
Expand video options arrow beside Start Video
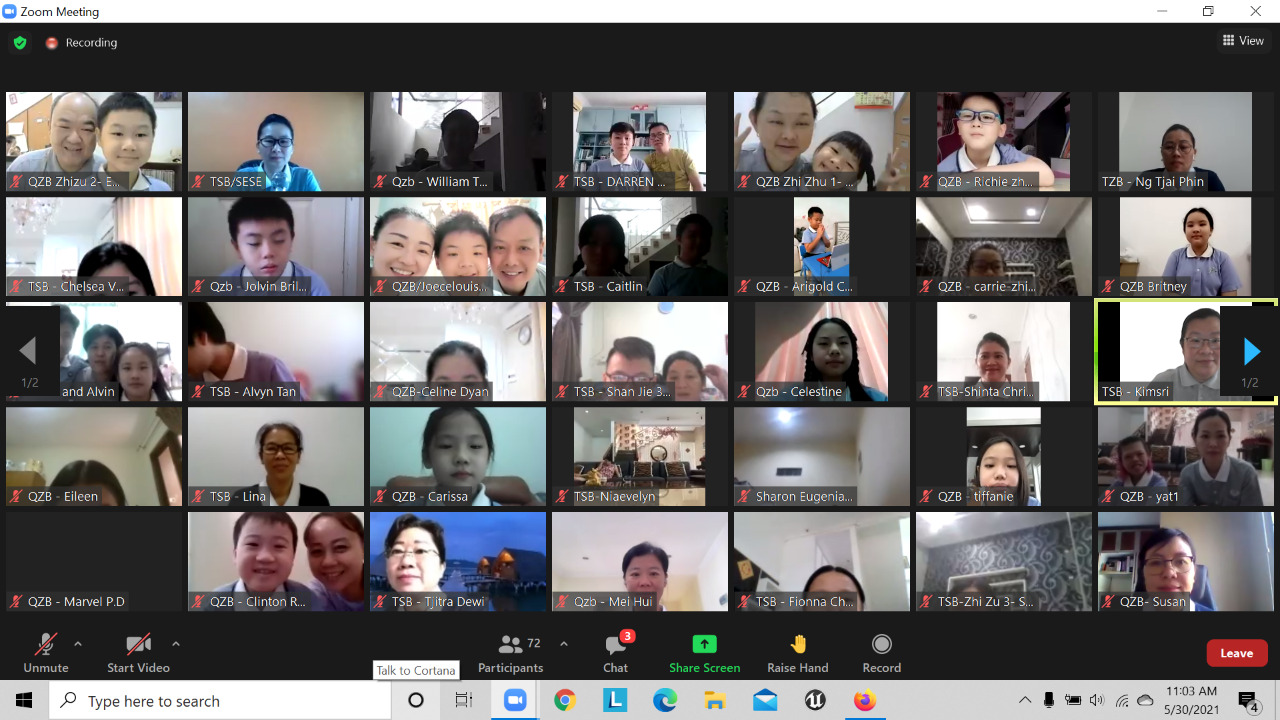(x=176, y=644)
